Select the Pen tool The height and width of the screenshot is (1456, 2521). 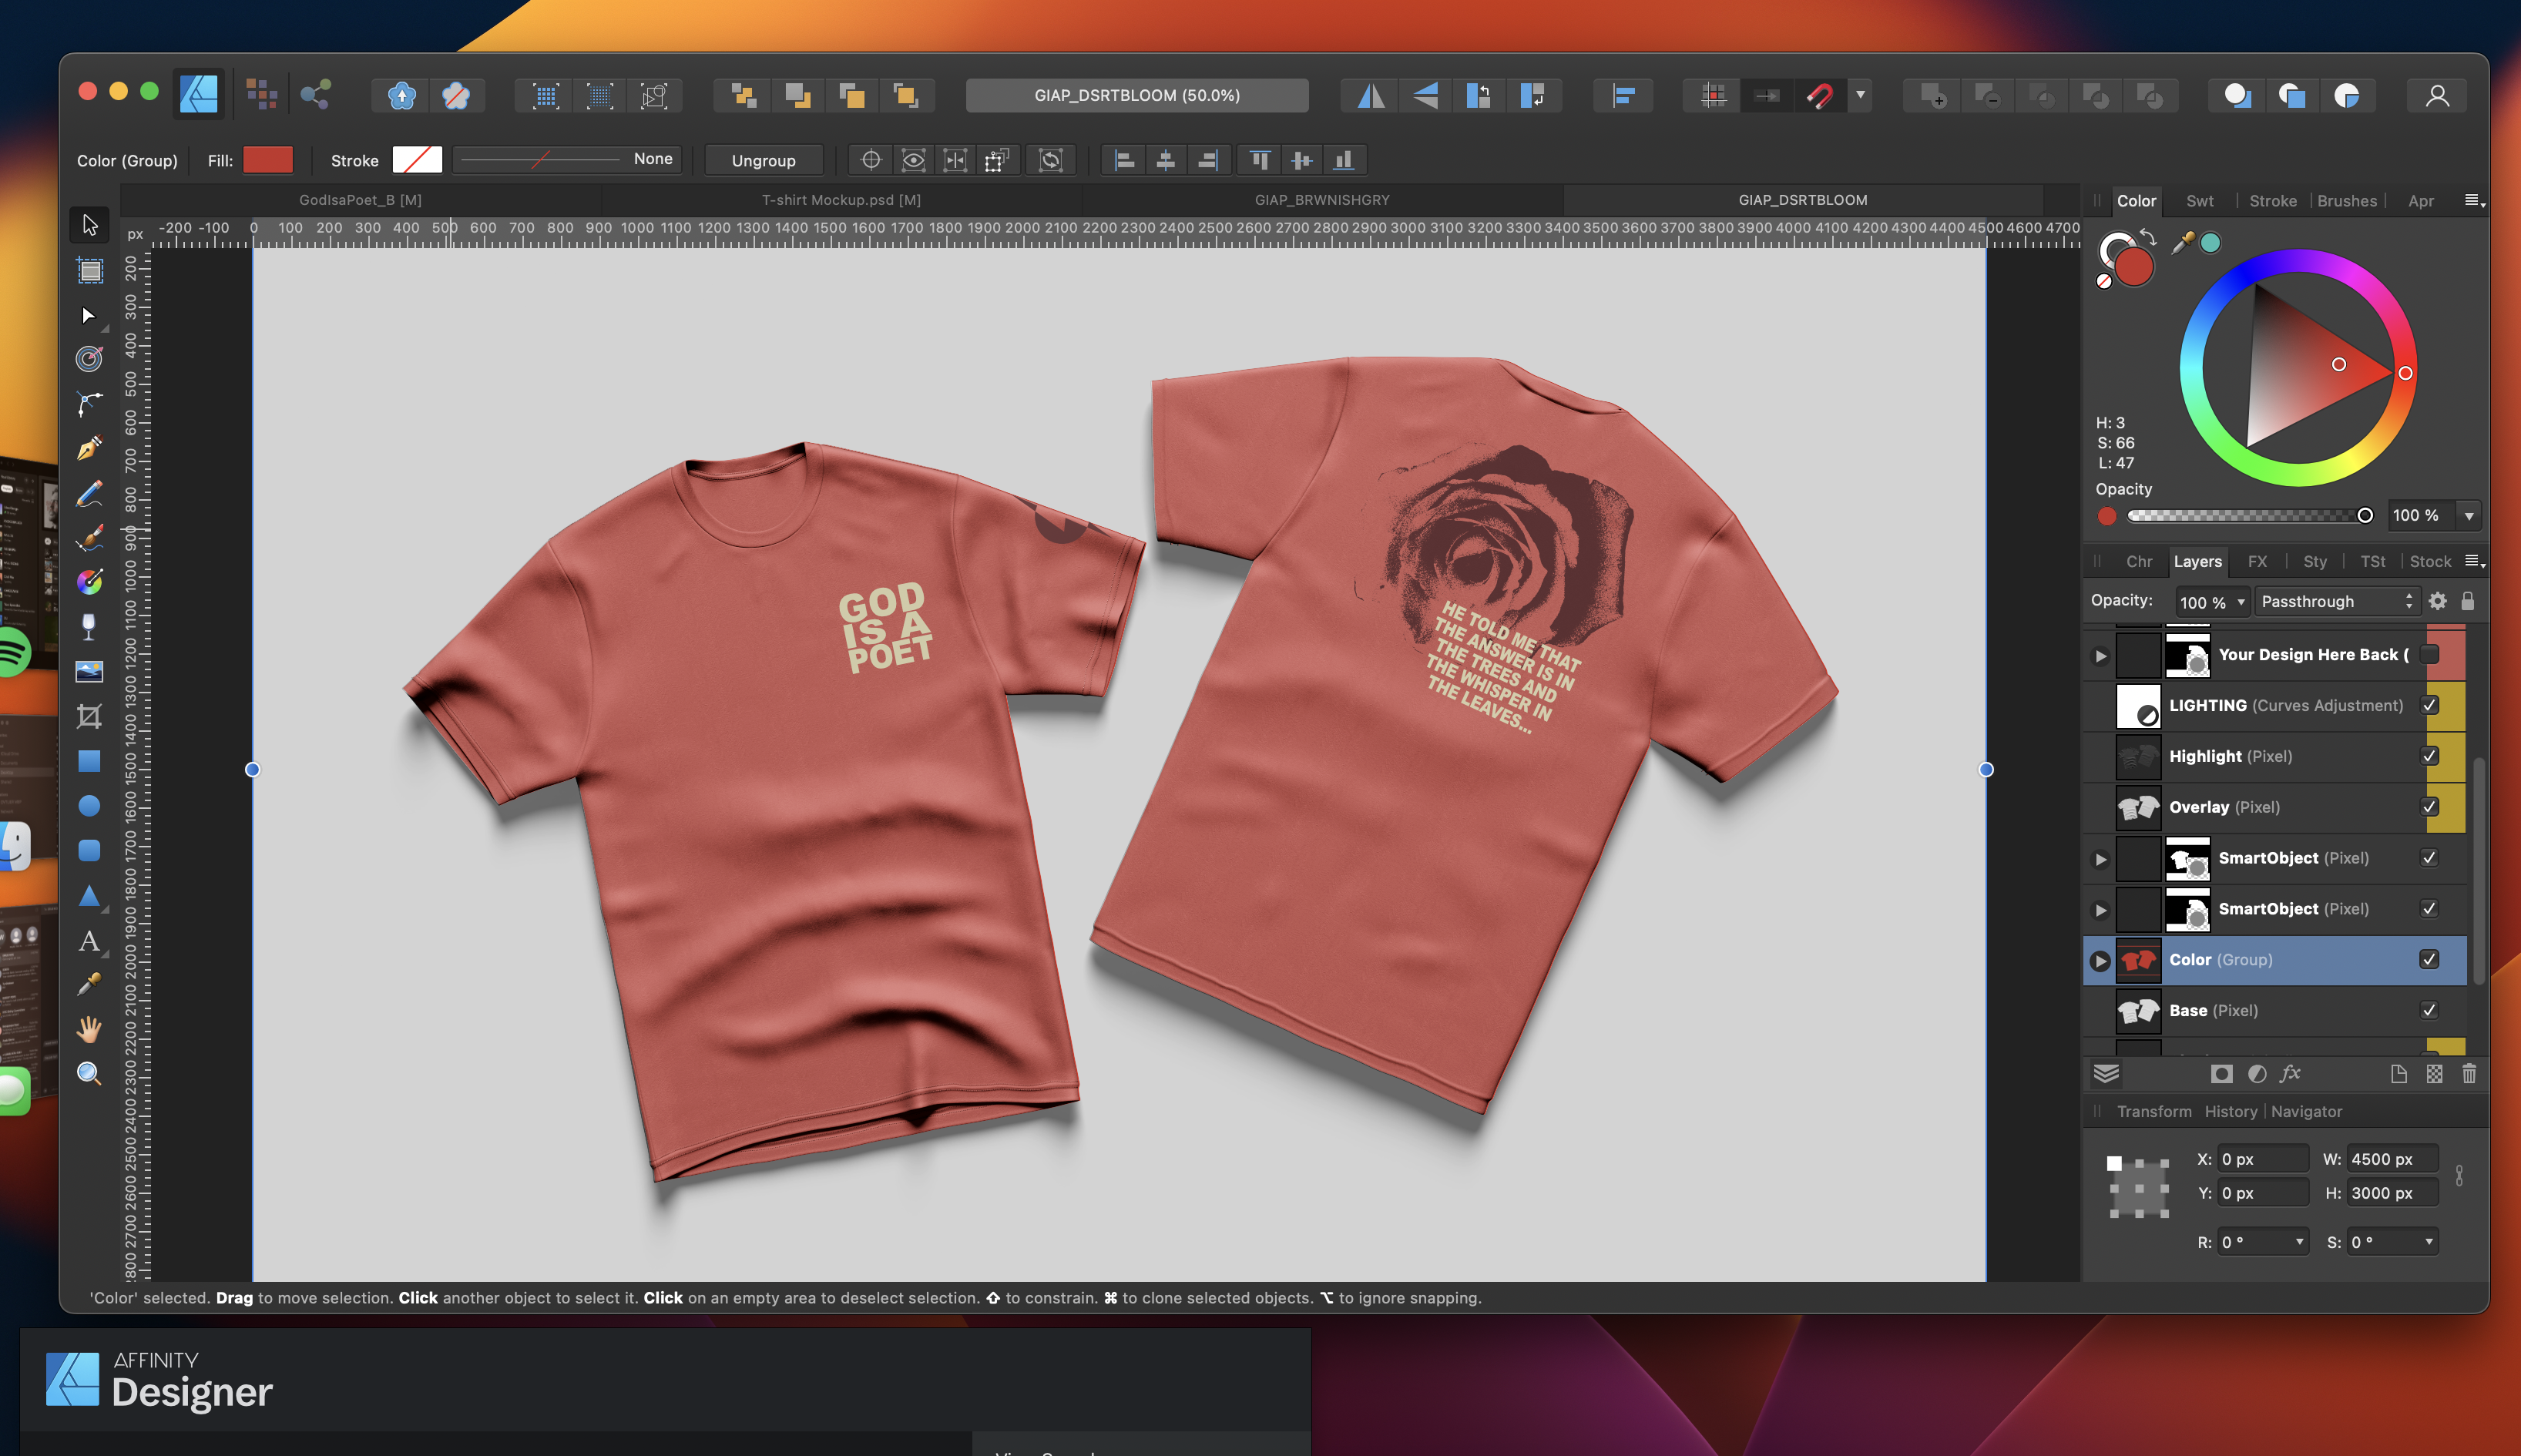tap(89, 448)
